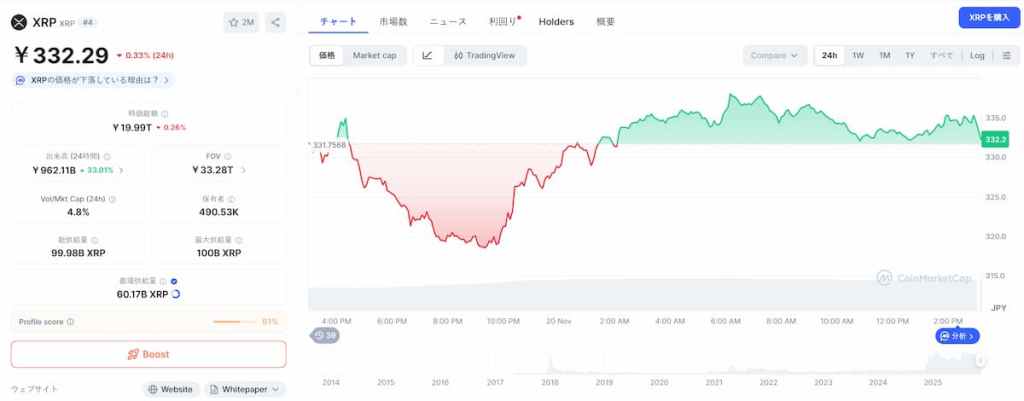Click the #4 rank badge

click(x=88, y=22)
